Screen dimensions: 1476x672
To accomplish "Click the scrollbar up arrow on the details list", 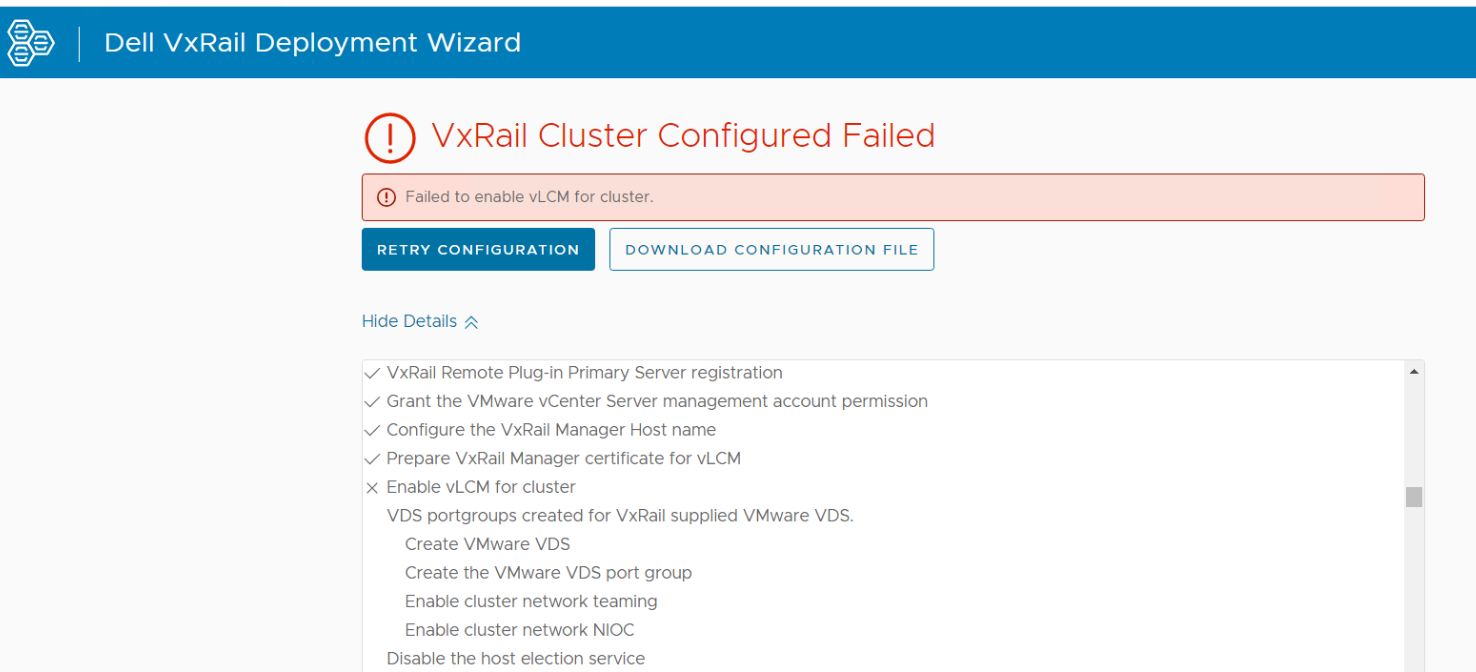I will click(1413, 370).
